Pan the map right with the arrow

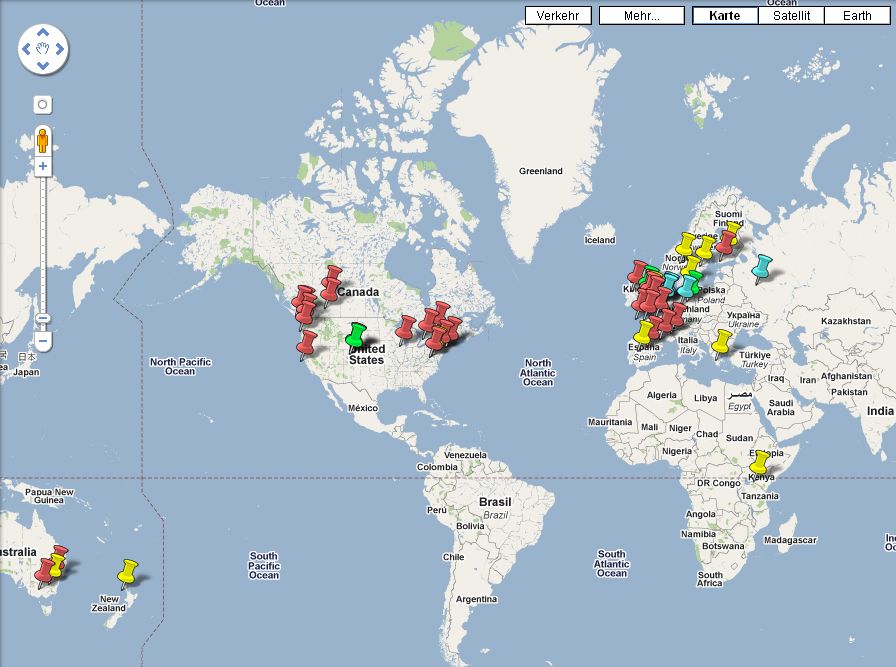59,49
